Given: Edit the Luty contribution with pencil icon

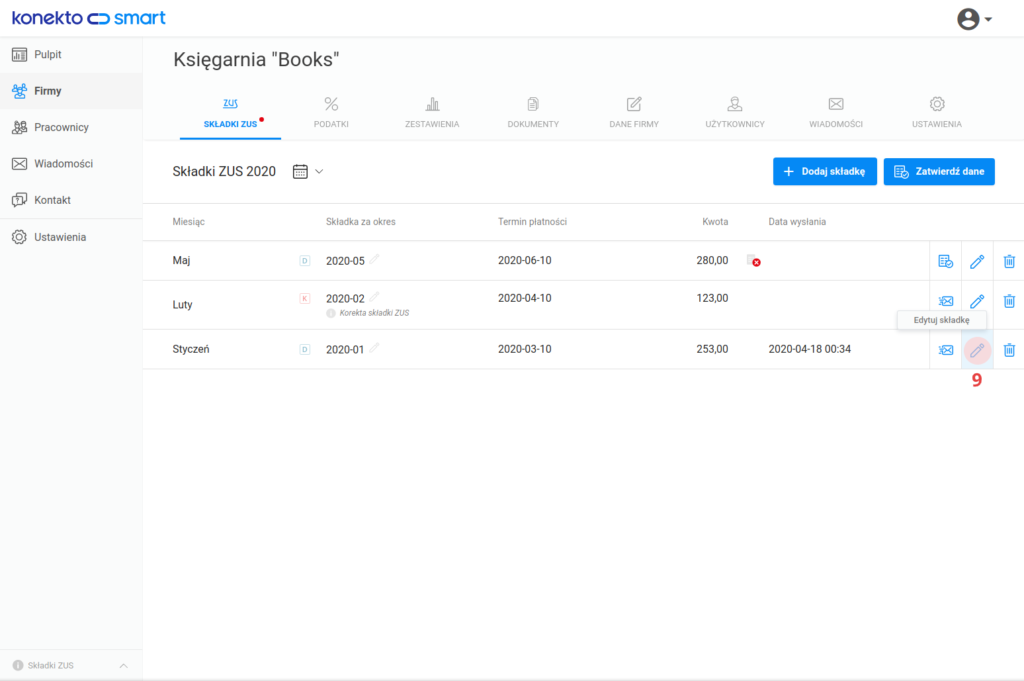Looking at the screenshot, I should pos(977,301).
